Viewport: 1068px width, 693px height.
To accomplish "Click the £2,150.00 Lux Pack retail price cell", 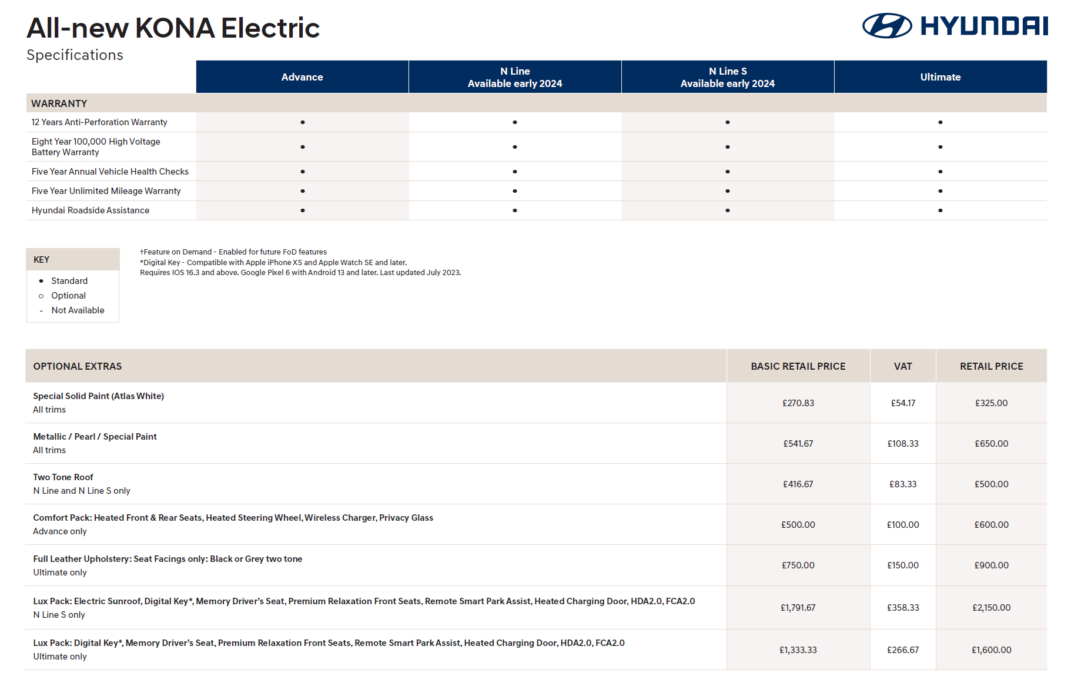I will (990, 607).
